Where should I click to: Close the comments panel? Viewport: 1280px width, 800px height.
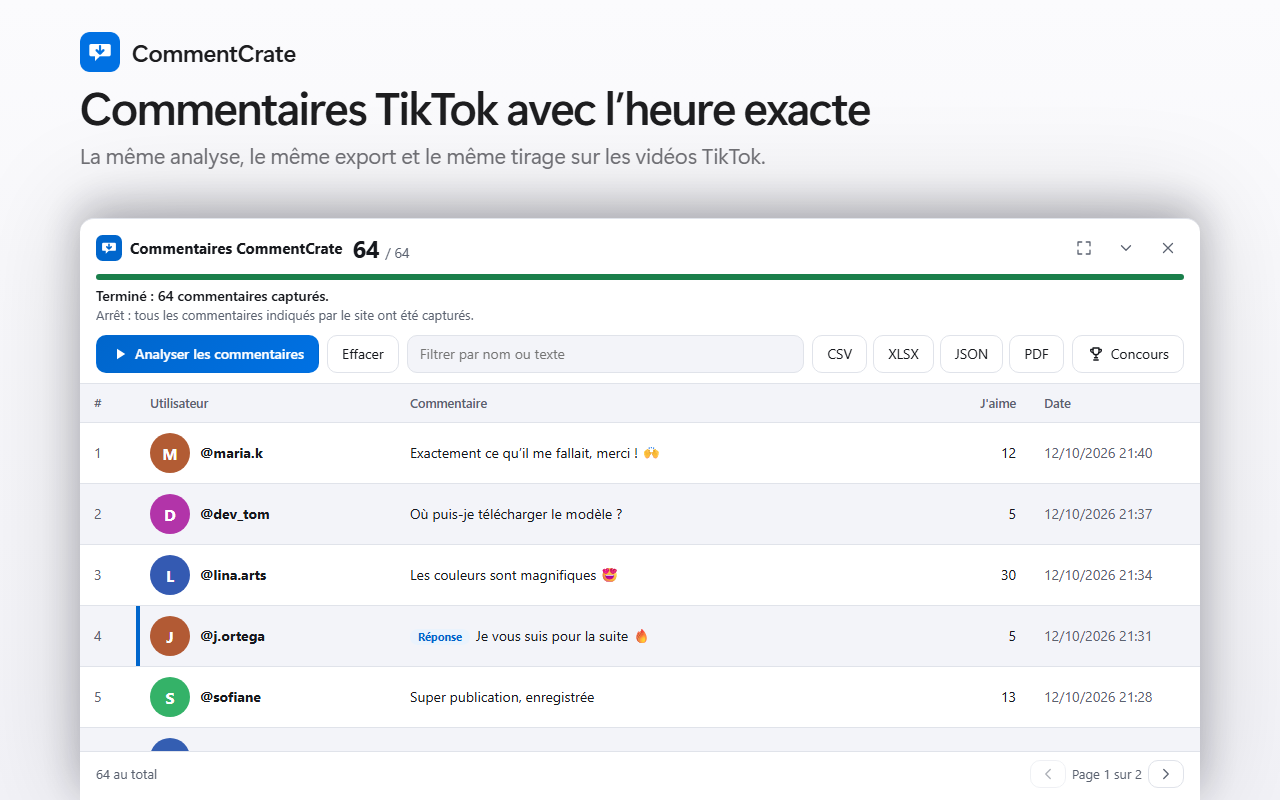1168,248
